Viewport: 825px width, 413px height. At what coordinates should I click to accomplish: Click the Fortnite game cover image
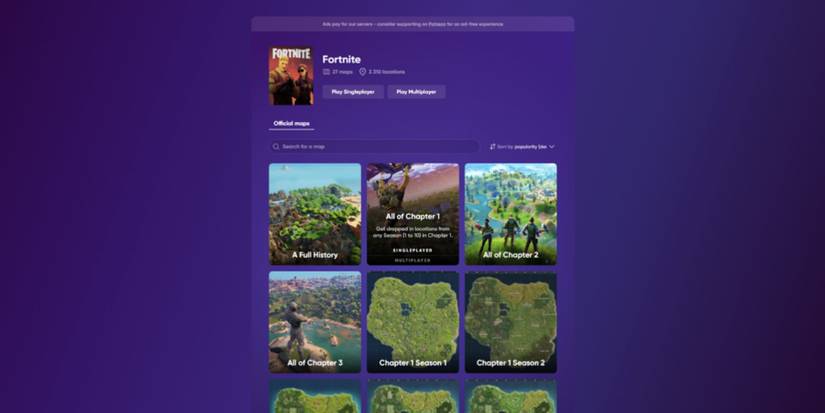pyautogui.click(x=291, y=76)
